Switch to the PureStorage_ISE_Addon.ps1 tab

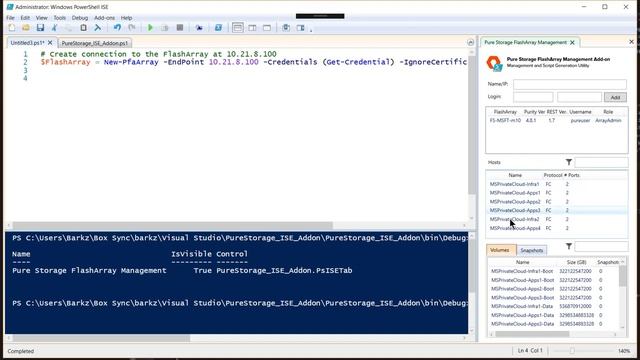tap(95, 43)
